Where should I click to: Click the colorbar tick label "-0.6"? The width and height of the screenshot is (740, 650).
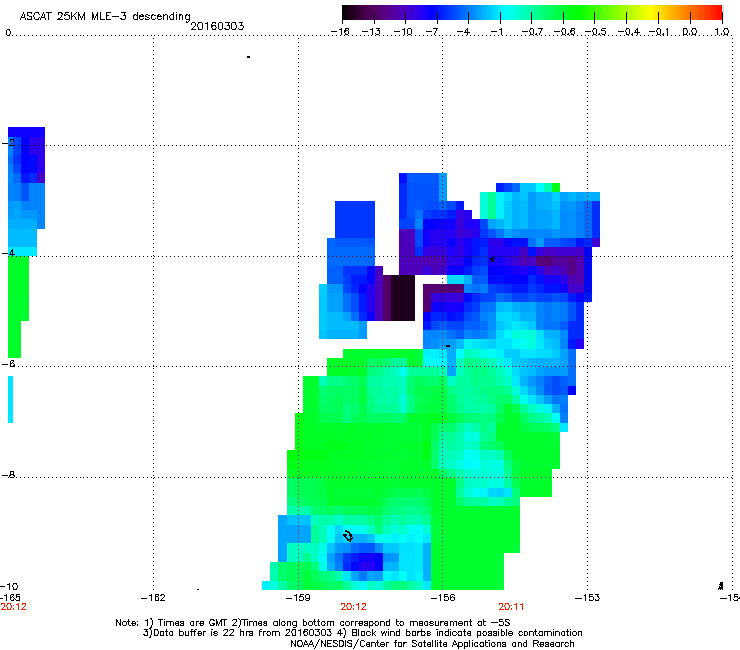click(564, 32)
